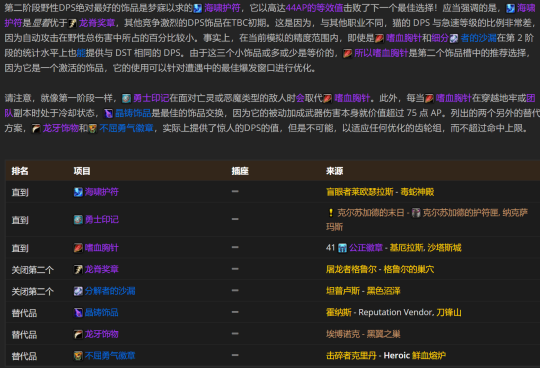Open the 鲜血熔炉 link
The image size is (540, 368).
pos(429,355)
